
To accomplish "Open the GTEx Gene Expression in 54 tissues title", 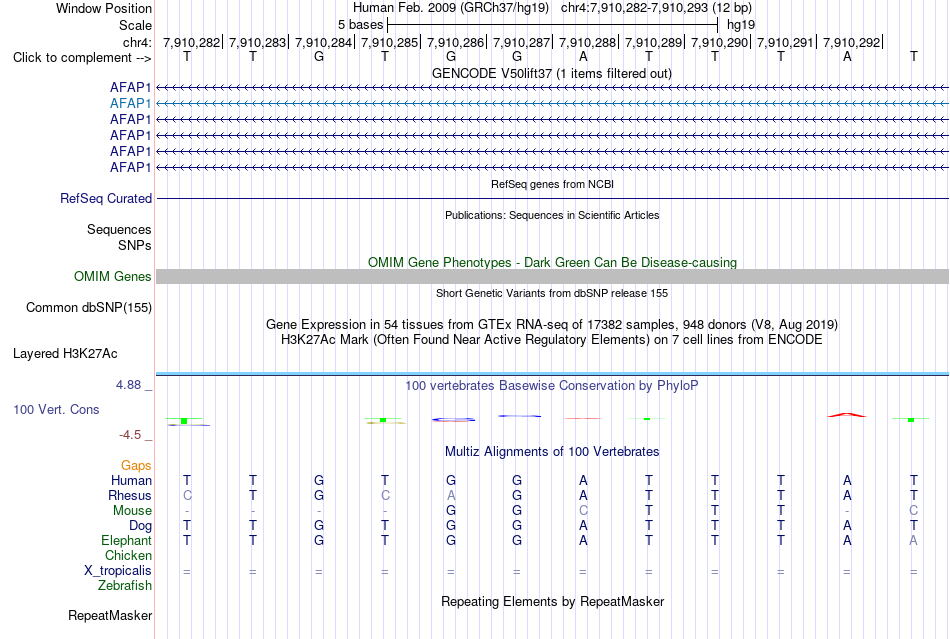I will point(552,325).
